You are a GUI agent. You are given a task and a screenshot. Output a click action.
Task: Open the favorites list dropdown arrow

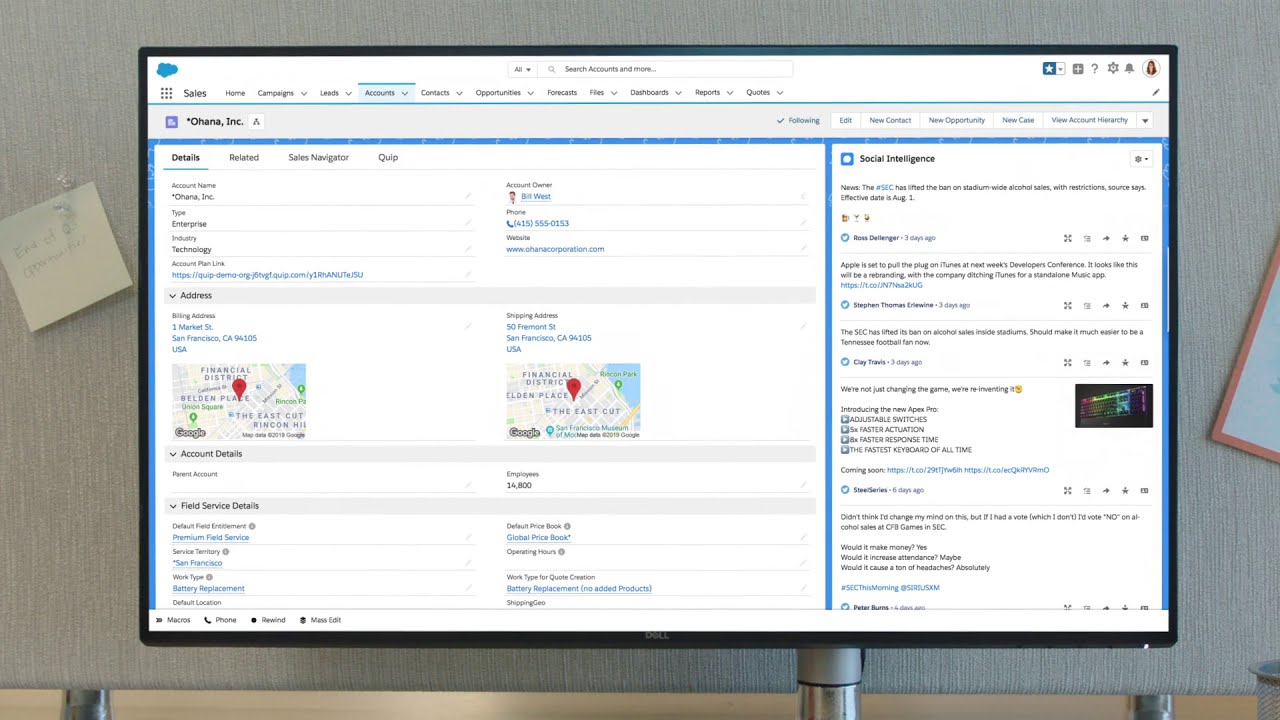tap(1061, 69)
